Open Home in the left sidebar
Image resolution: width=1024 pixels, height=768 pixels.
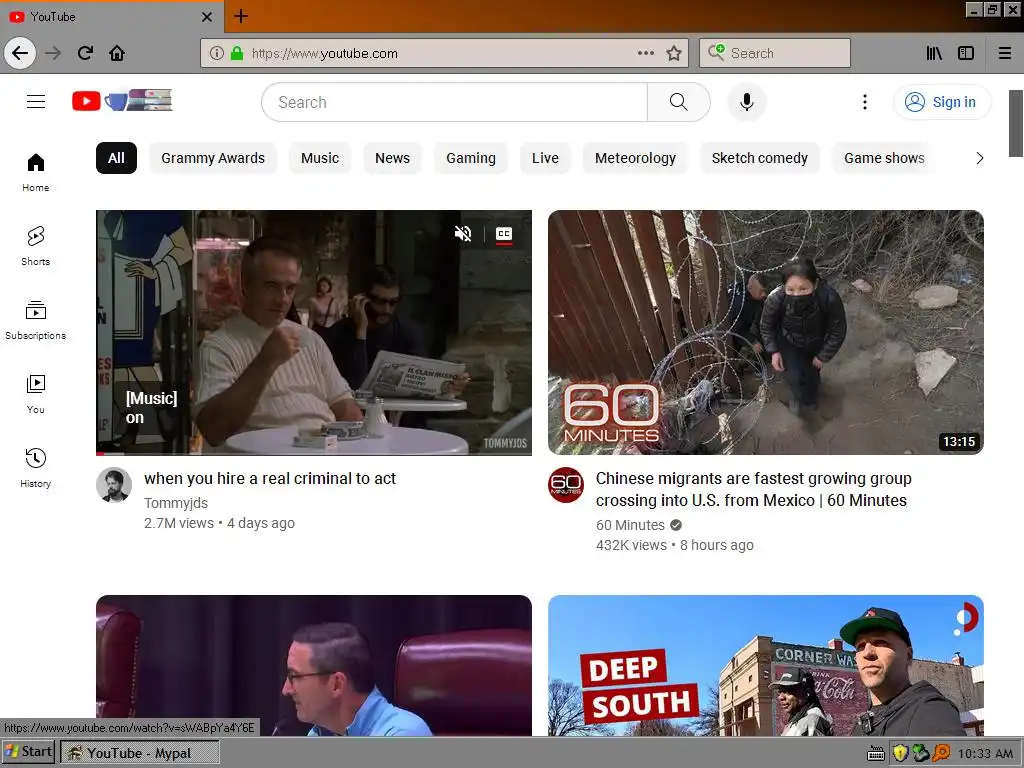tap(36, 172)
